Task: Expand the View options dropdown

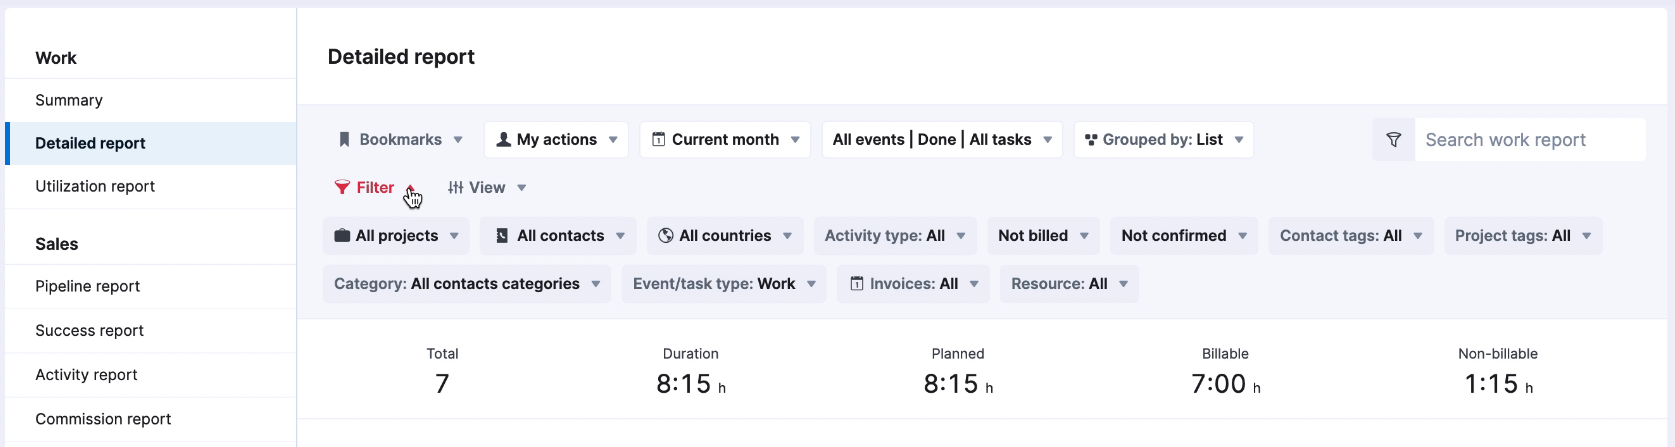Action: [487, 188]
